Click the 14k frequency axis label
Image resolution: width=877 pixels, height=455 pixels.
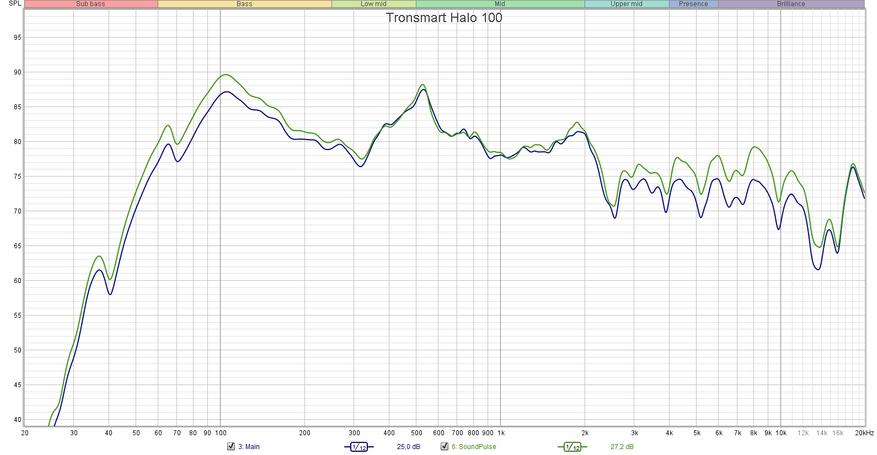[x=822, y=433]
